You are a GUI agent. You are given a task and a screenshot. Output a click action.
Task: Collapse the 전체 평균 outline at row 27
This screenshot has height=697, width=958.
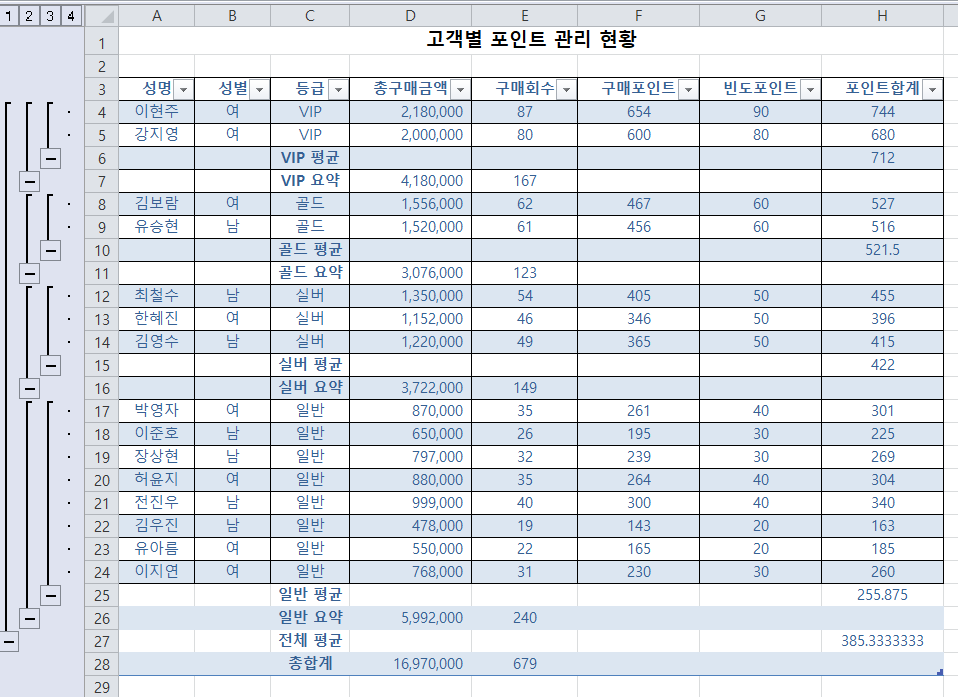pyautogui.click(x=9, y=641)
